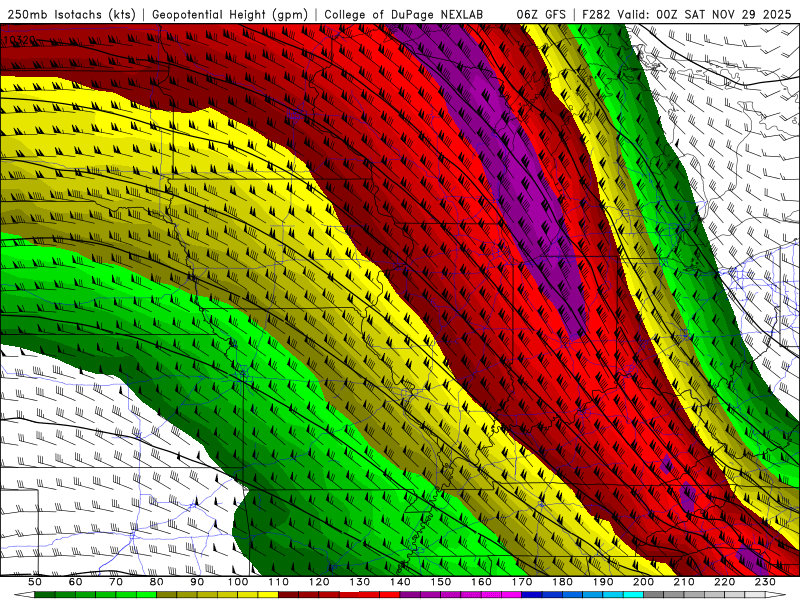Click the 160 value on legend scale
Image resolution: width=800 pixels, height=600 pixels.
pyautogui.click(x=481, y=582)
